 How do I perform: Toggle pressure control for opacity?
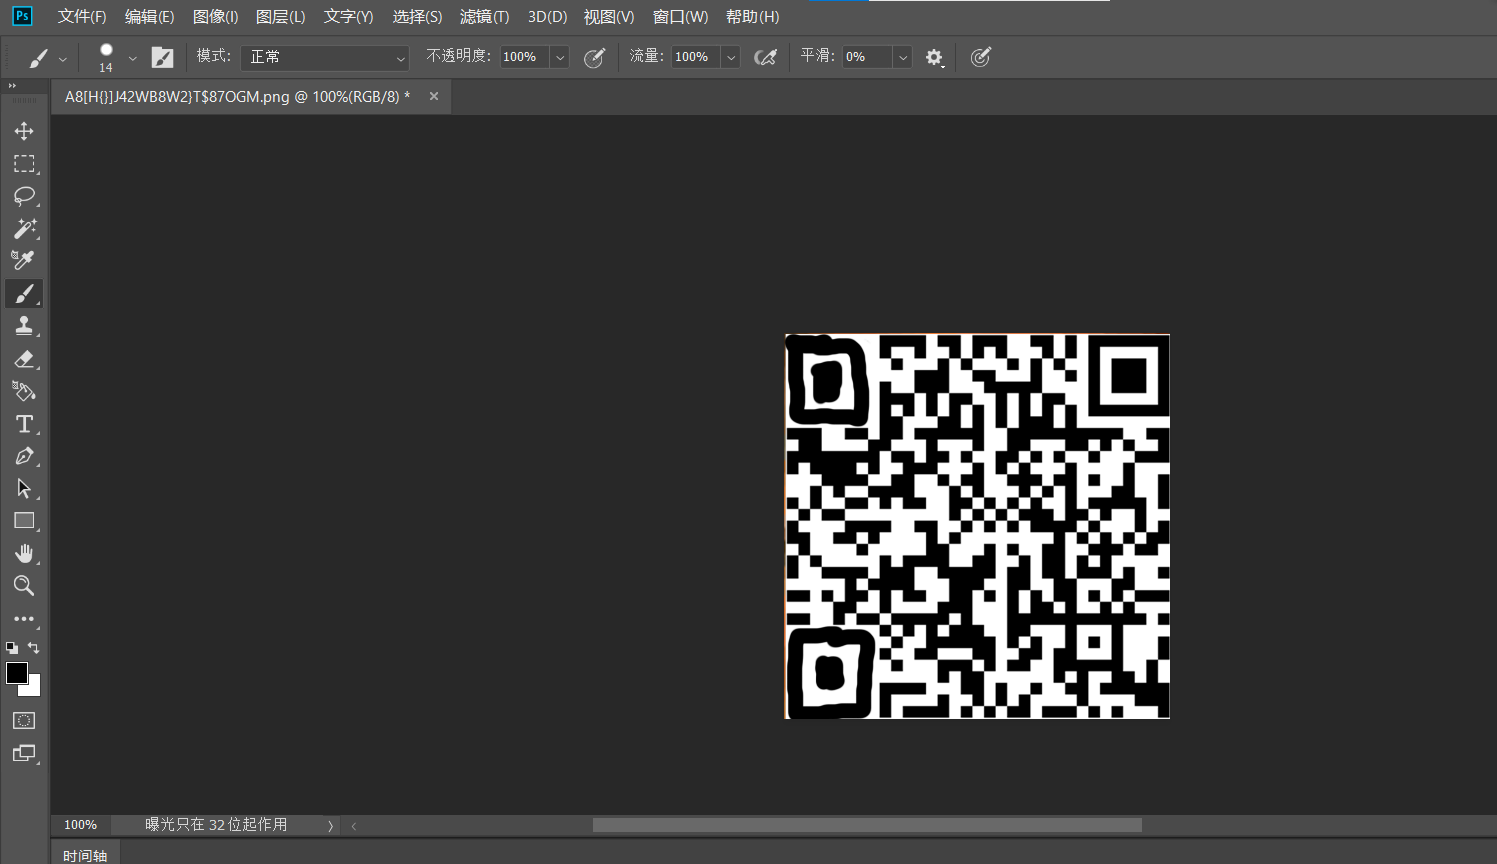pyautogui.click(x=594, y=58)
